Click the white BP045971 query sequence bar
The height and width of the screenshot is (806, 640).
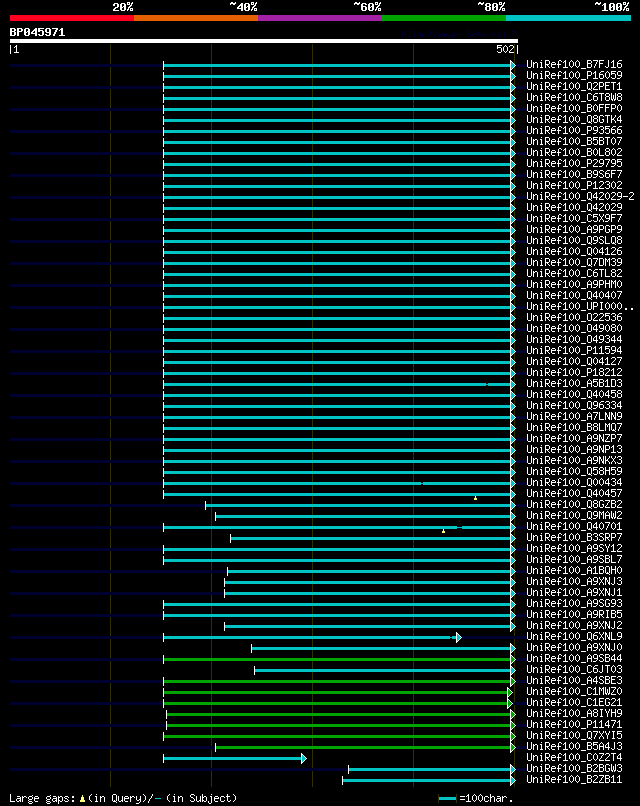click(264, 41)
